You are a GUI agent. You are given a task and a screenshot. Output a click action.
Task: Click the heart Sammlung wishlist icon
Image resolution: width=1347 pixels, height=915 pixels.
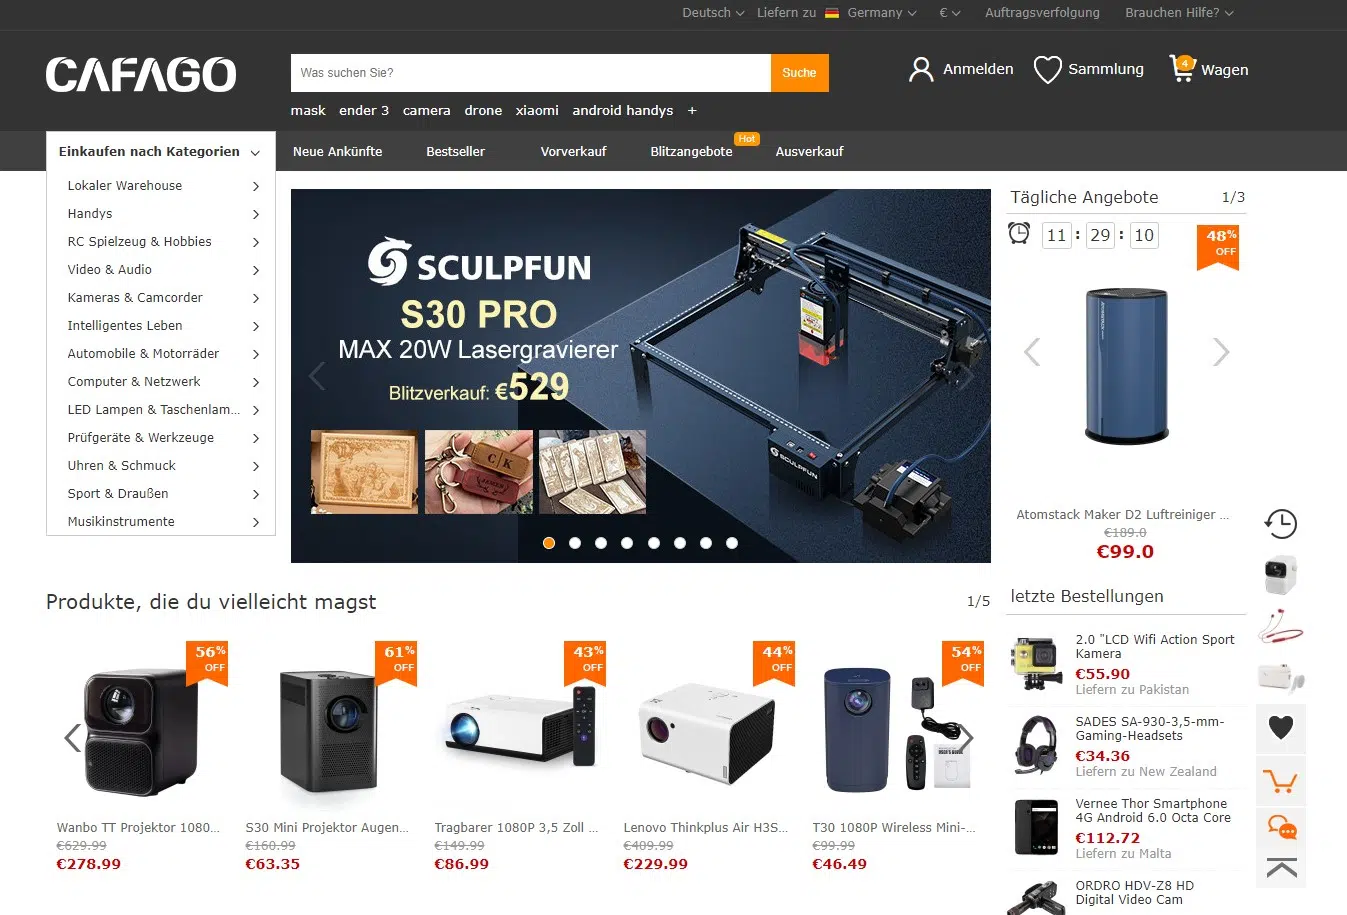(1047, 69)
